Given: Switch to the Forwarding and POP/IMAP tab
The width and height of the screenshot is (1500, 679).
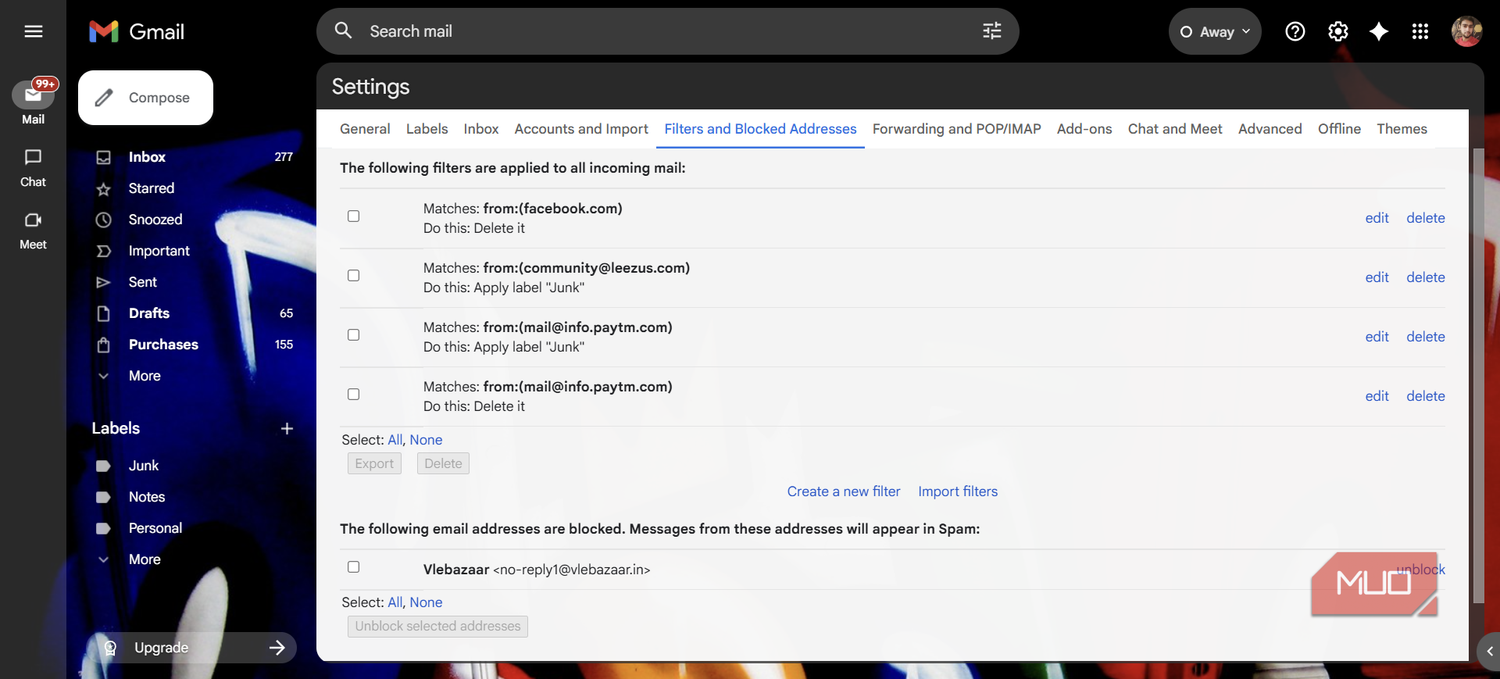Looking at the screenshot, I should pos(955,128).
